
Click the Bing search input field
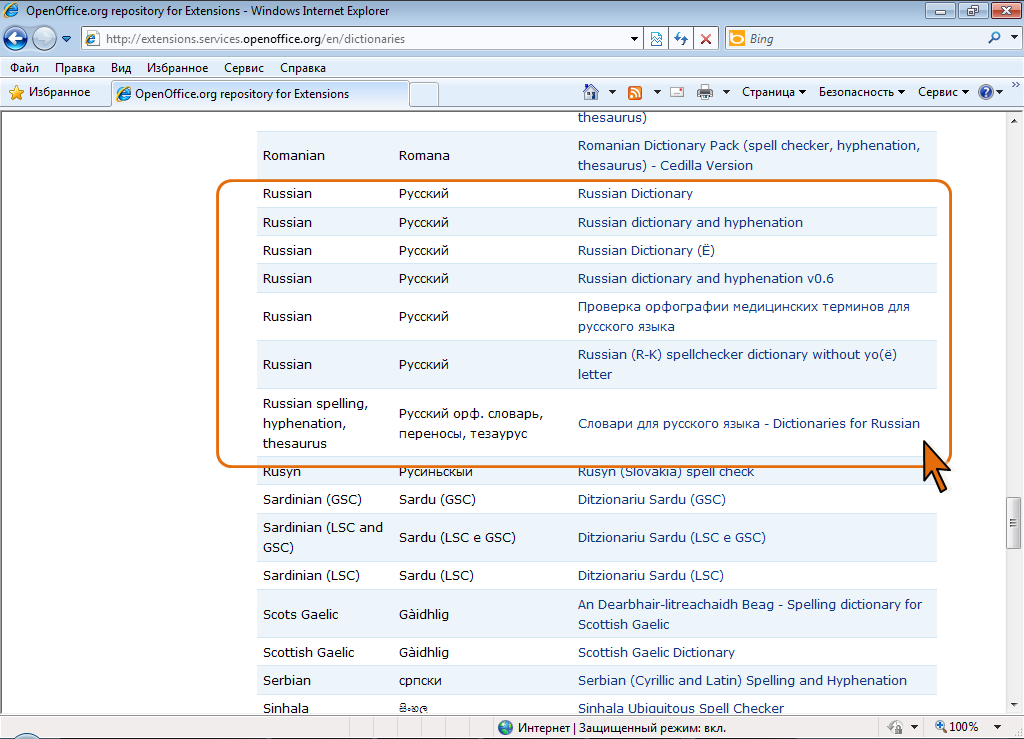860,39
